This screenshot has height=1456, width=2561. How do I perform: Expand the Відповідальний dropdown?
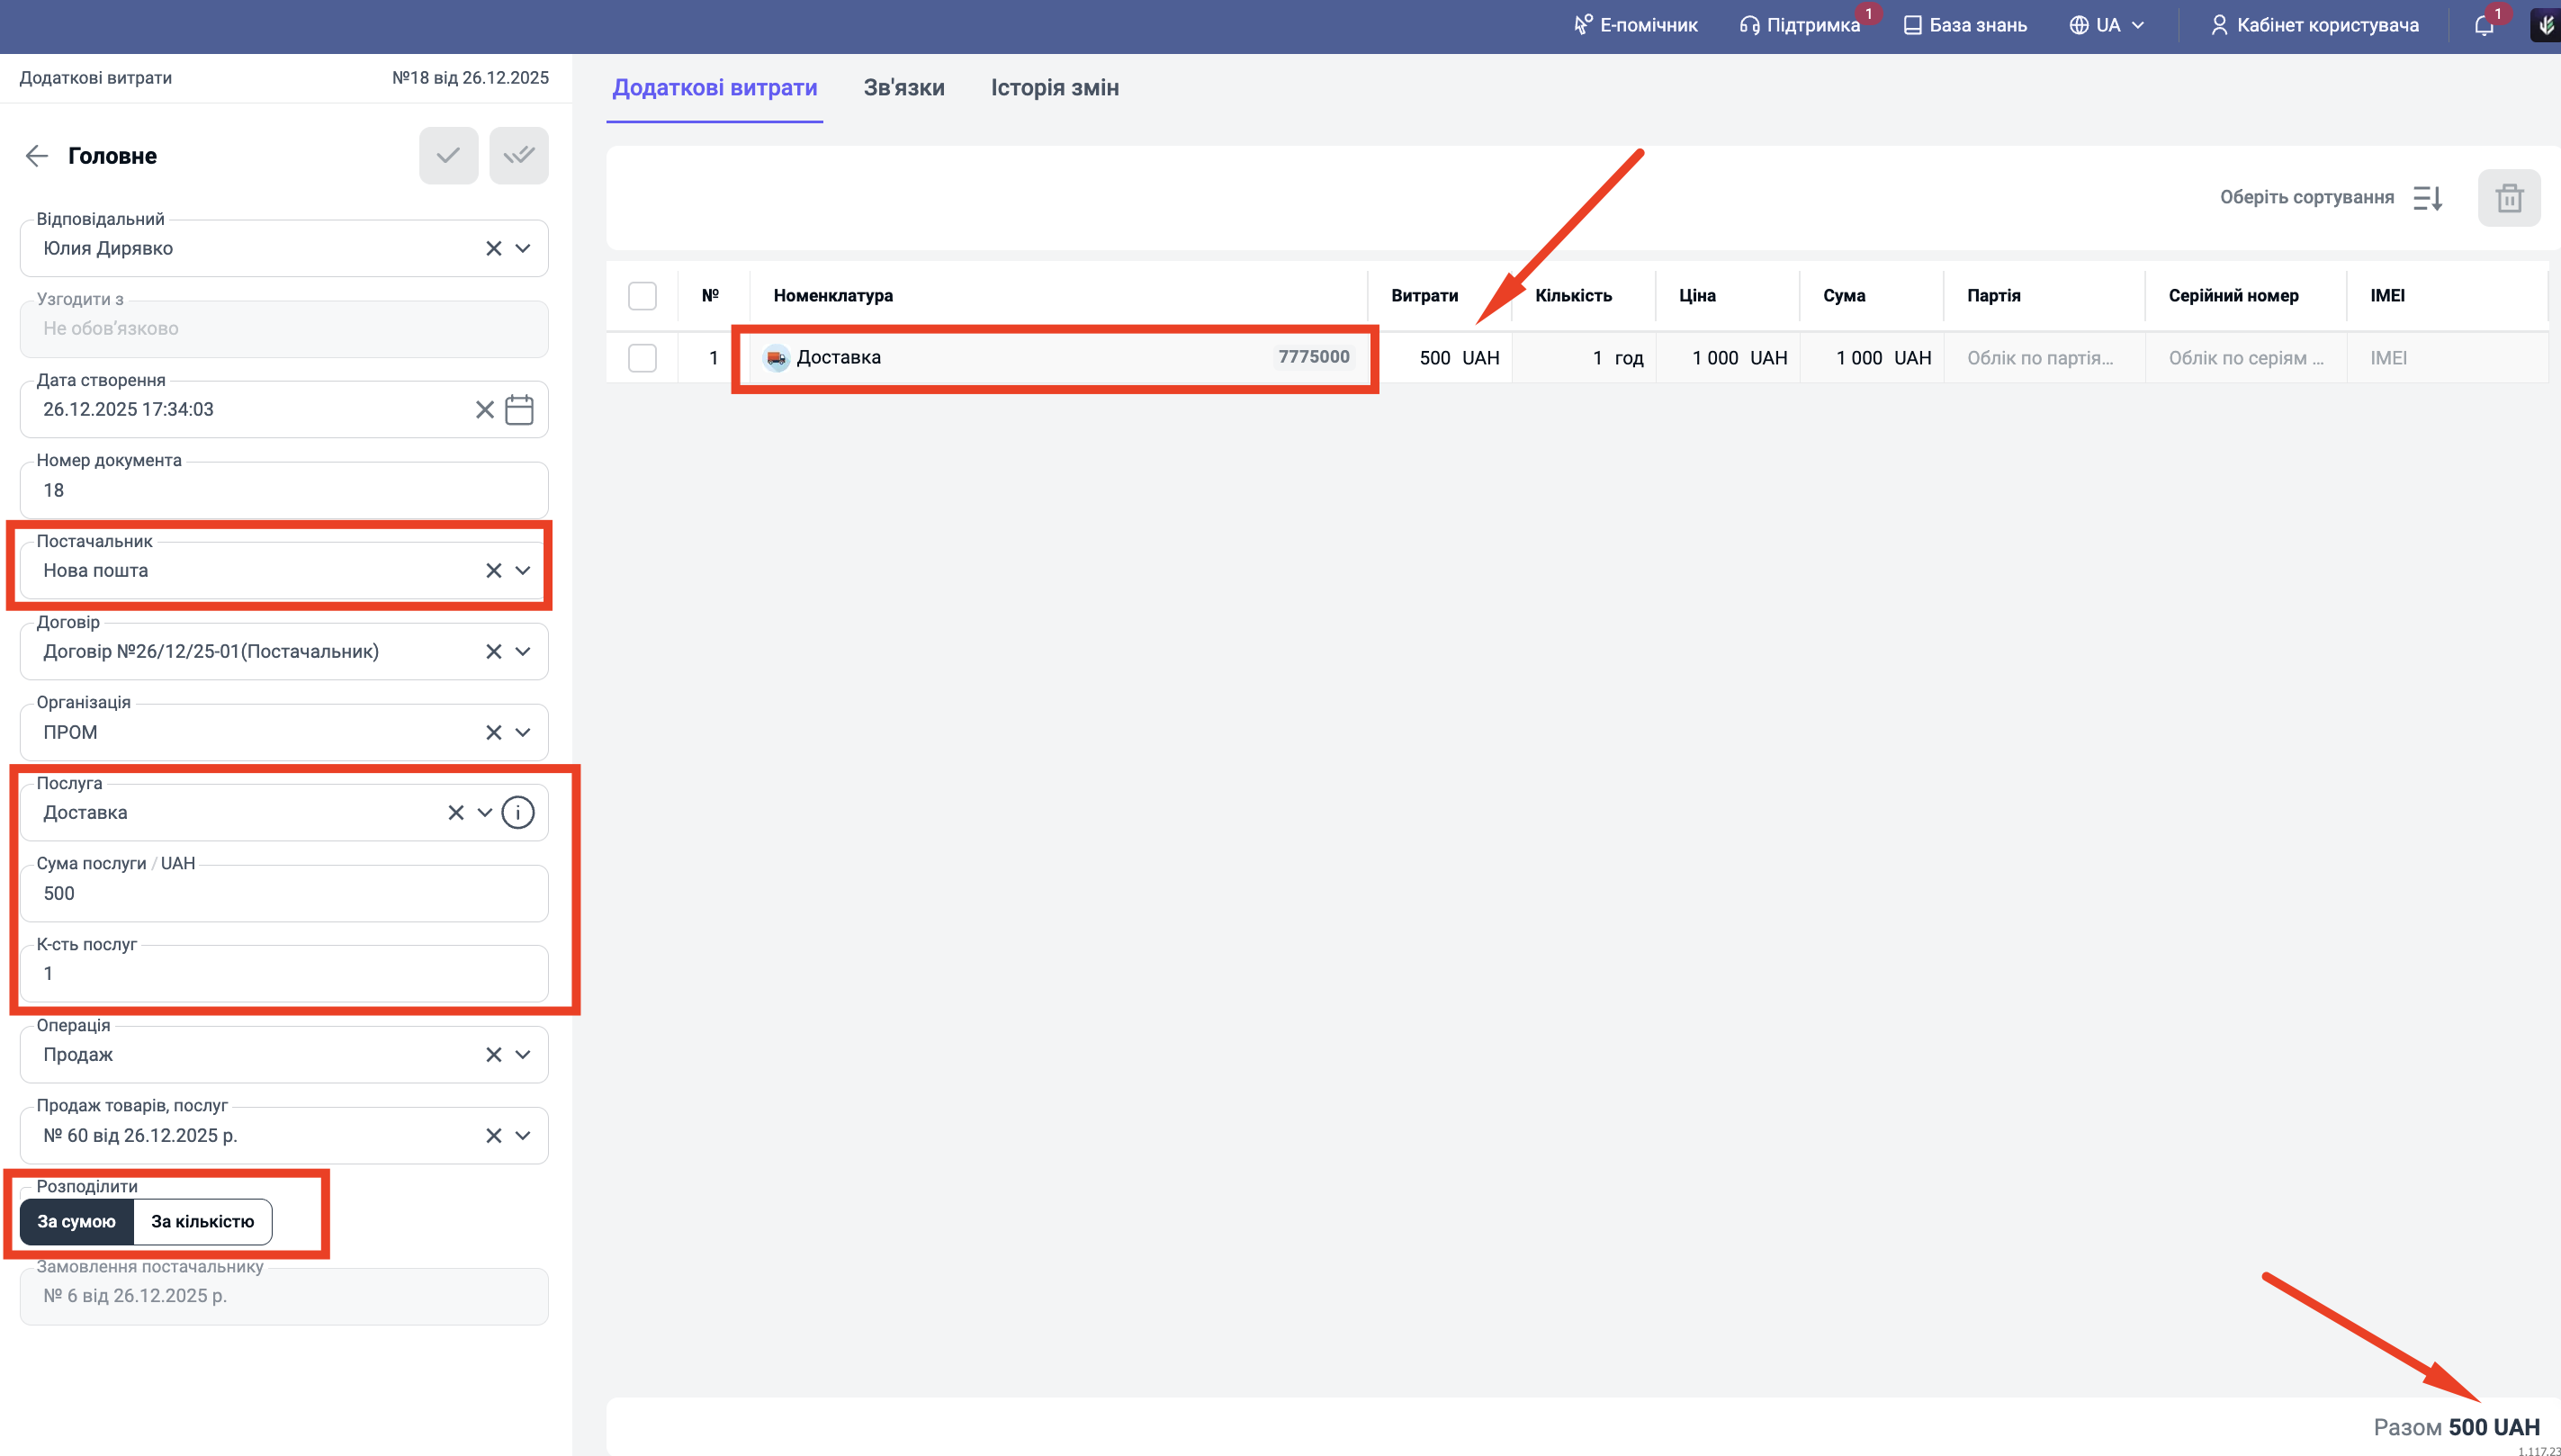523,249
